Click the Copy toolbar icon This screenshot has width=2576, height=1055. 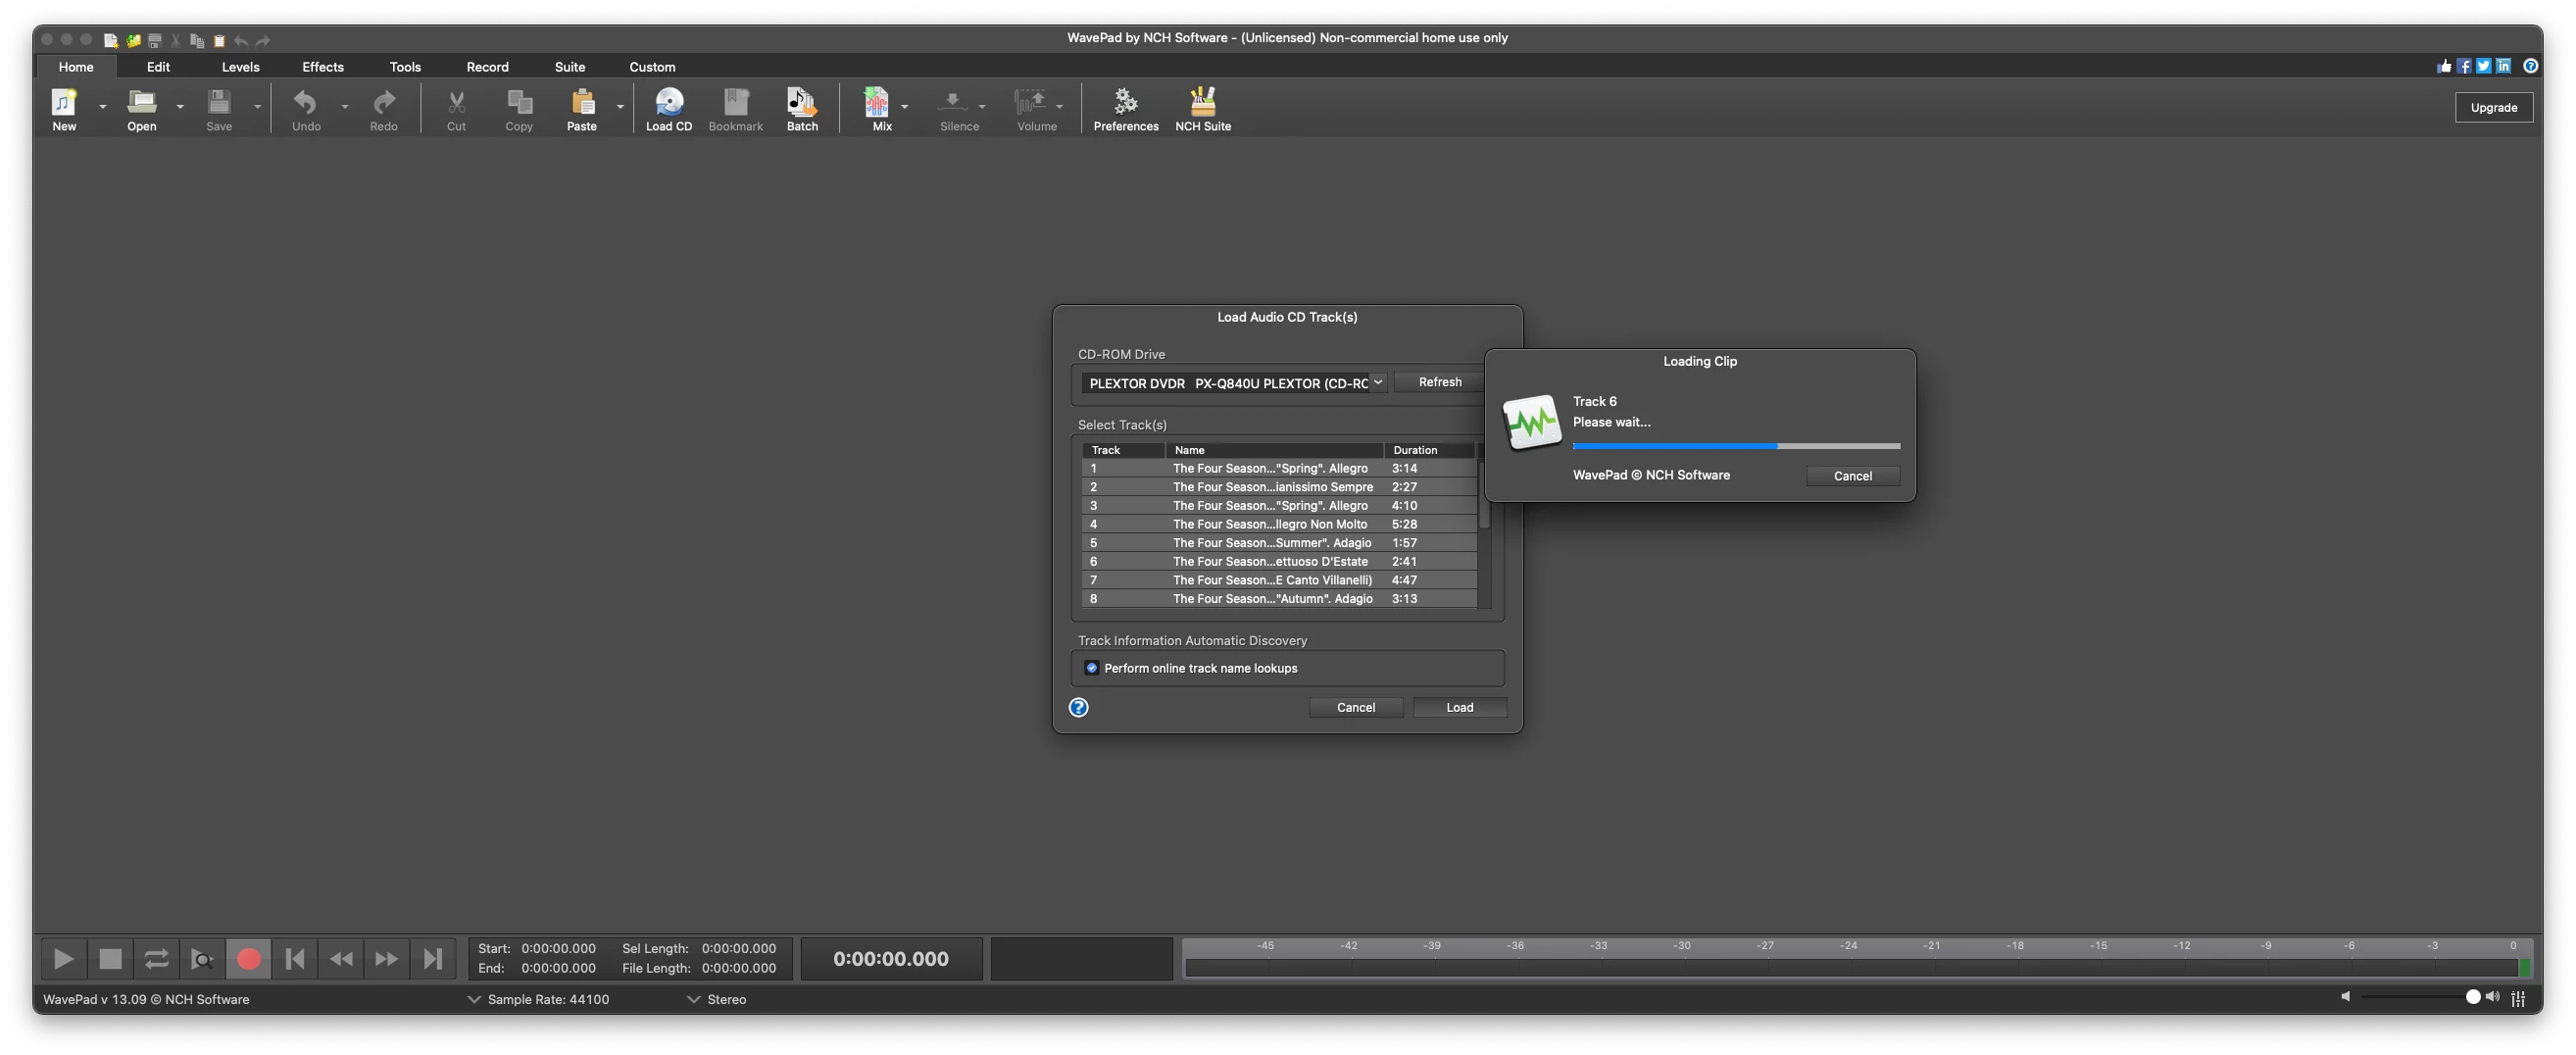[519, 109]
